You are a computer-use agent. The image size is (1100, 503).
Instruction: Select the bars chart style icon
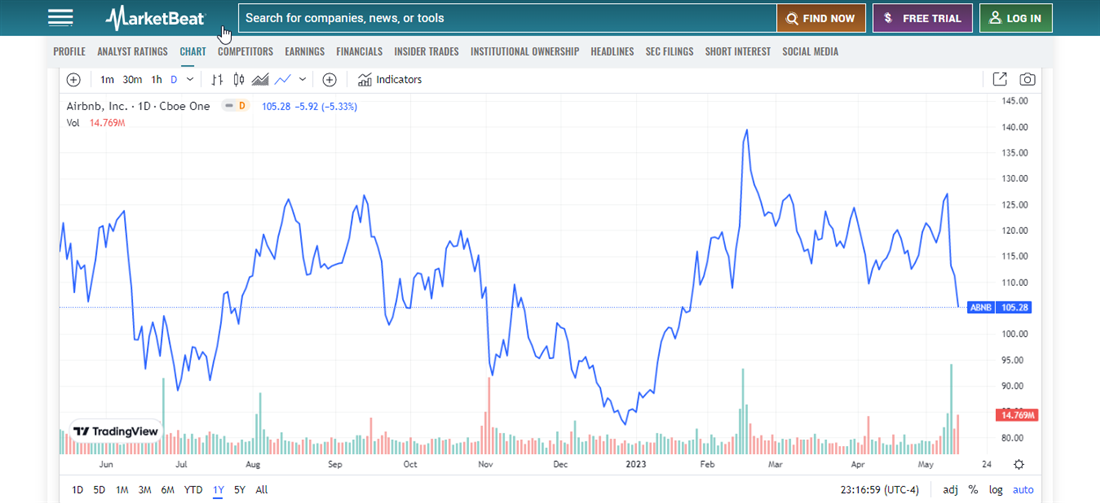pyautogui.click(x=217, y=80)
